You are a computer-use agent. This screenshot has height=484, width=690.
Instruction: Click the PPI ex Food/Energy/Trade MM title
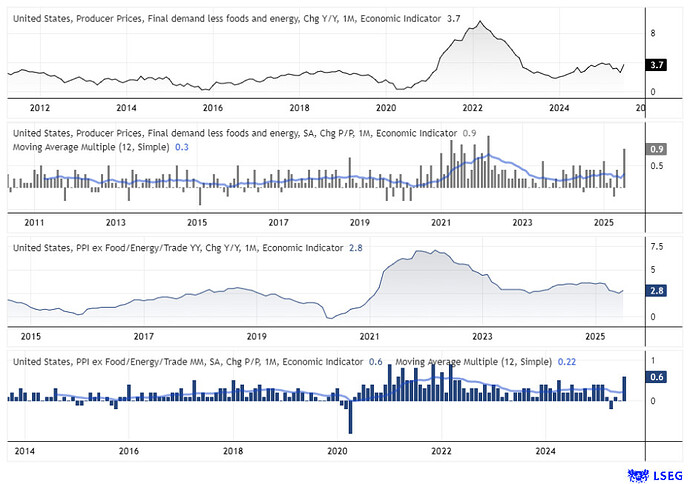point(188,362)
